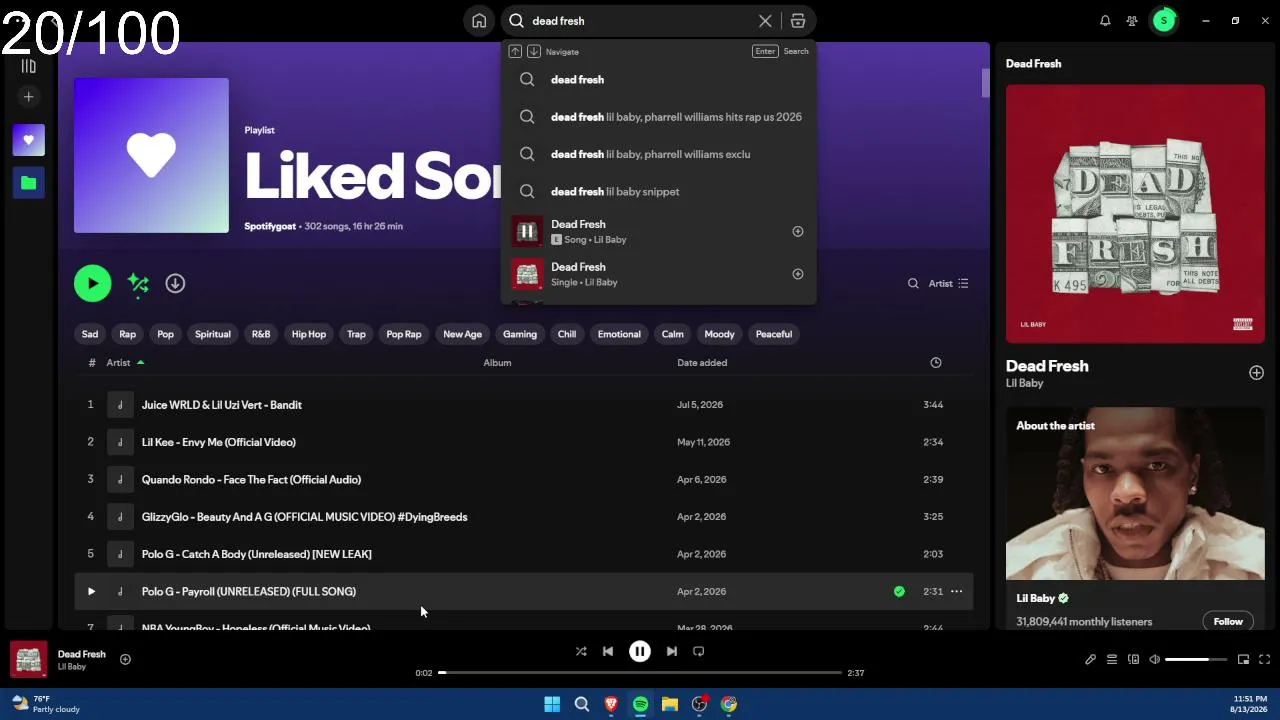The height and width of the screenshot is (720, 1280).
Task: Open the play queue
Action: pos(1112,660)
